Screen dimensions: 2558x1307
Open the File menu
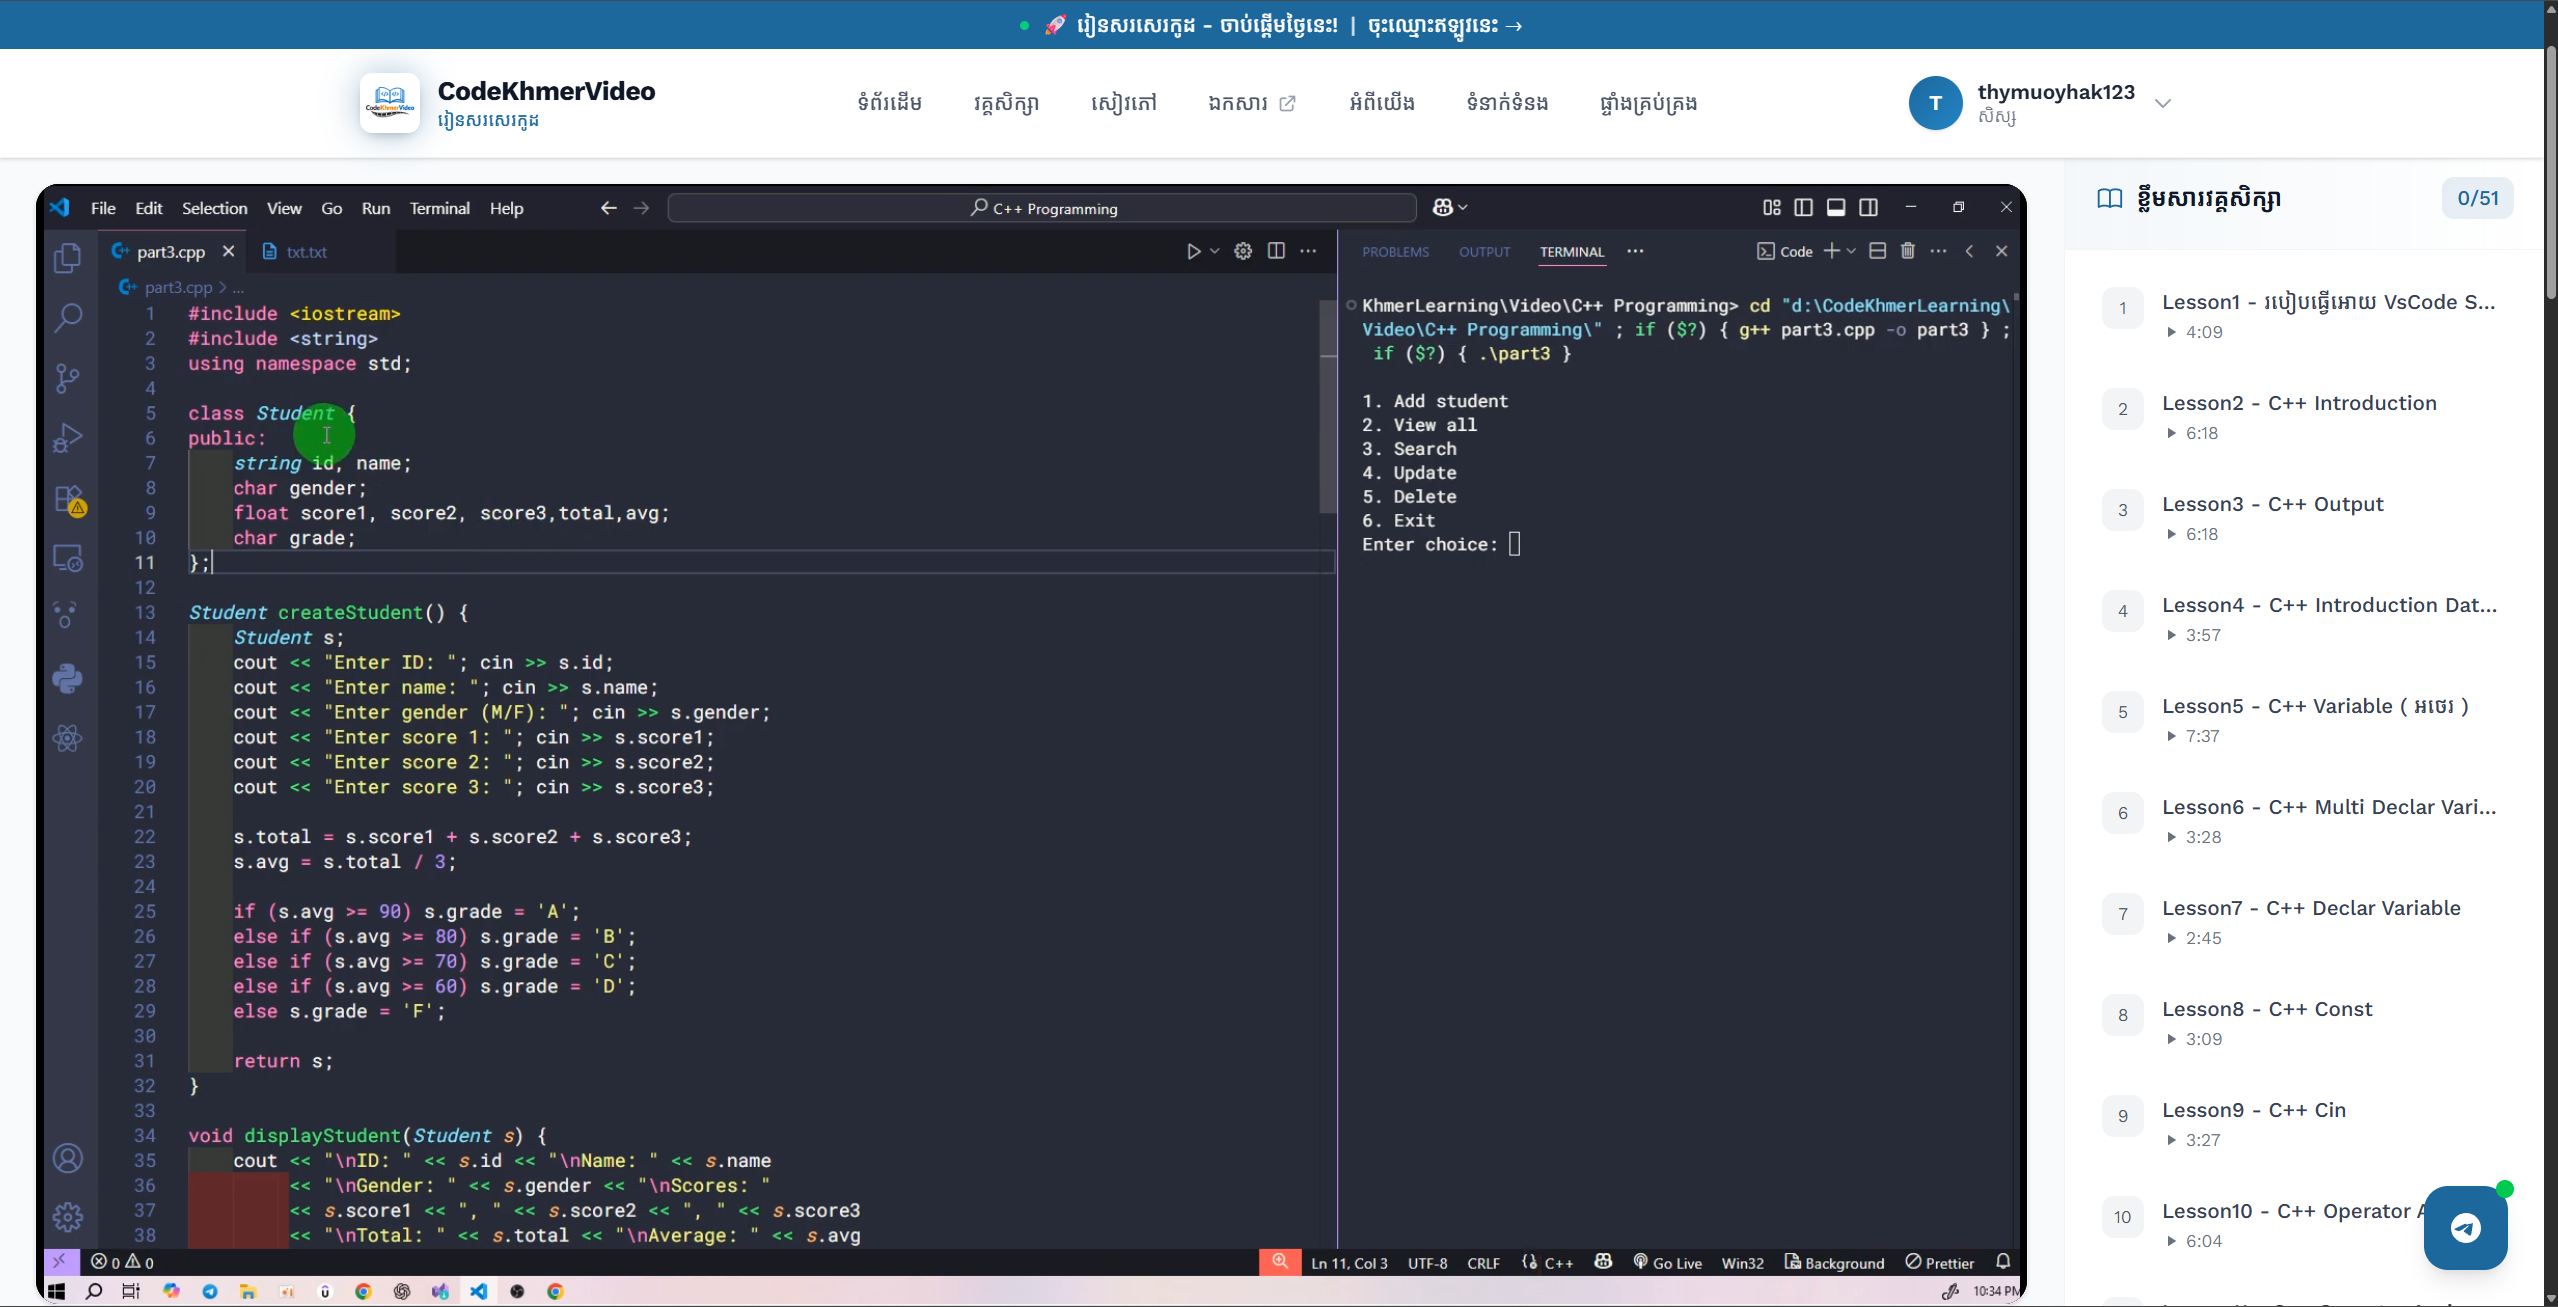(x=103, y=208)
